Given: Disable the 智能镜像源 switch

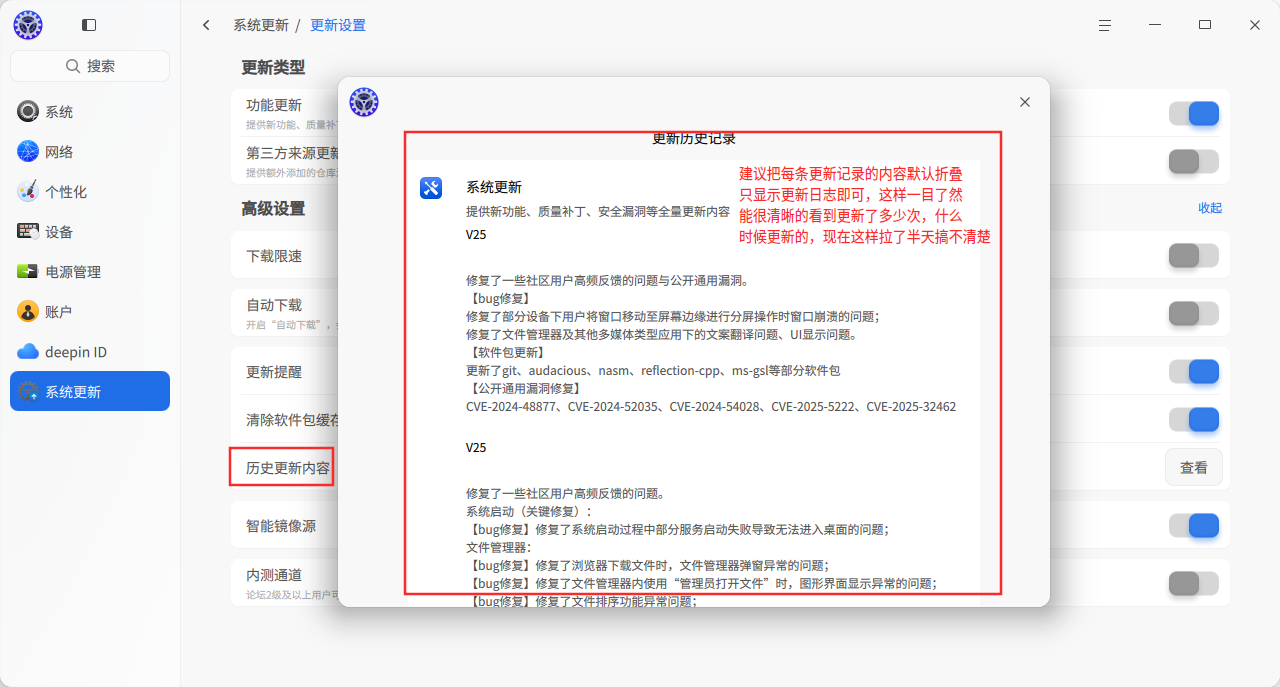Looking at the screenshot, I should click(x=1194, y=526).
